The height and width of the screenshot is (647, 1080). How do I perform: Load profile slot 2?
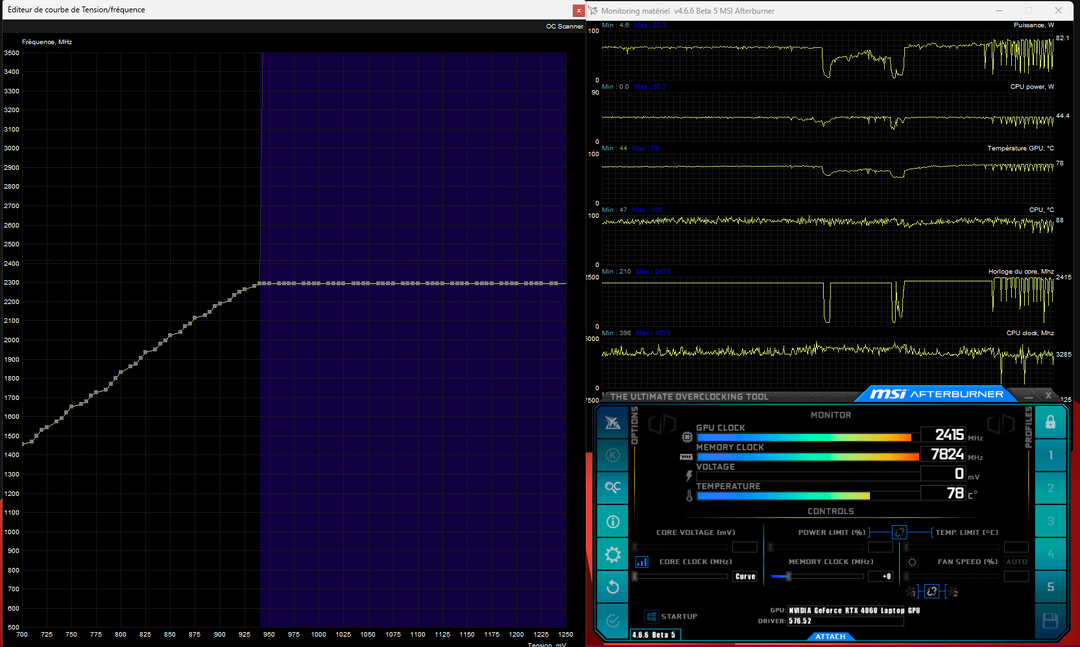(x=1050, y=488)
